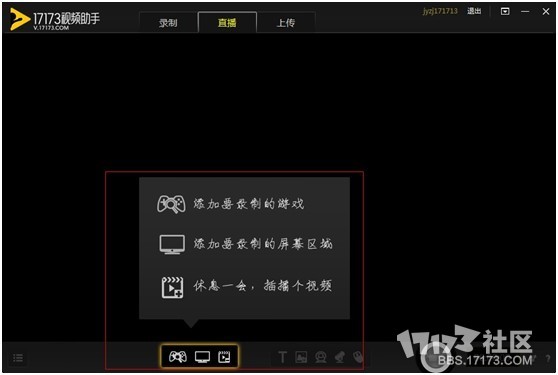Open the 上传 tab
This screenshot has width=558, height=375.
click(x=286, y=22)
